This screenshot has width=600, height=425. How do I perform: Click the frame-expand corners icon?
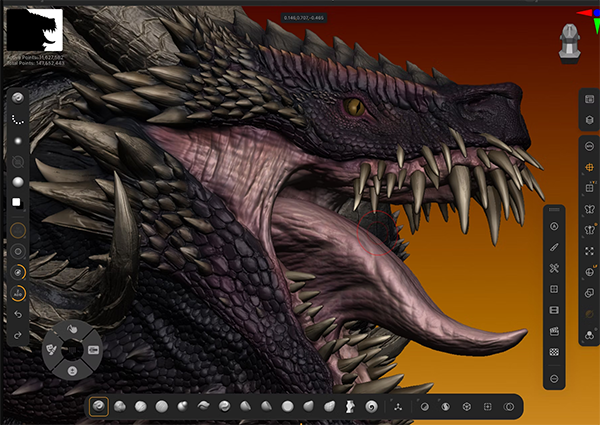pyautogui.click(x=589, y=251)
